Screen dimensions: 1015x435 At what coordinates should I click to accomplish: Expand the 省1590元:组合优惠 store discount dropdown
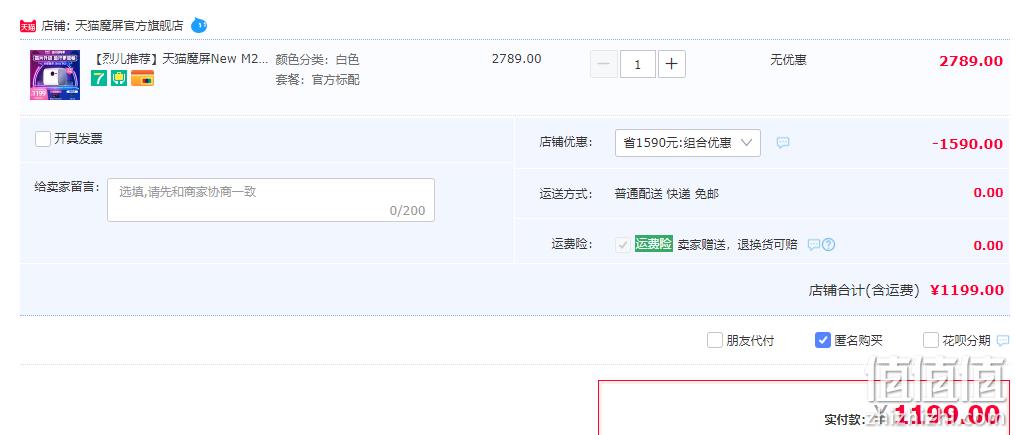pos(687,143)
